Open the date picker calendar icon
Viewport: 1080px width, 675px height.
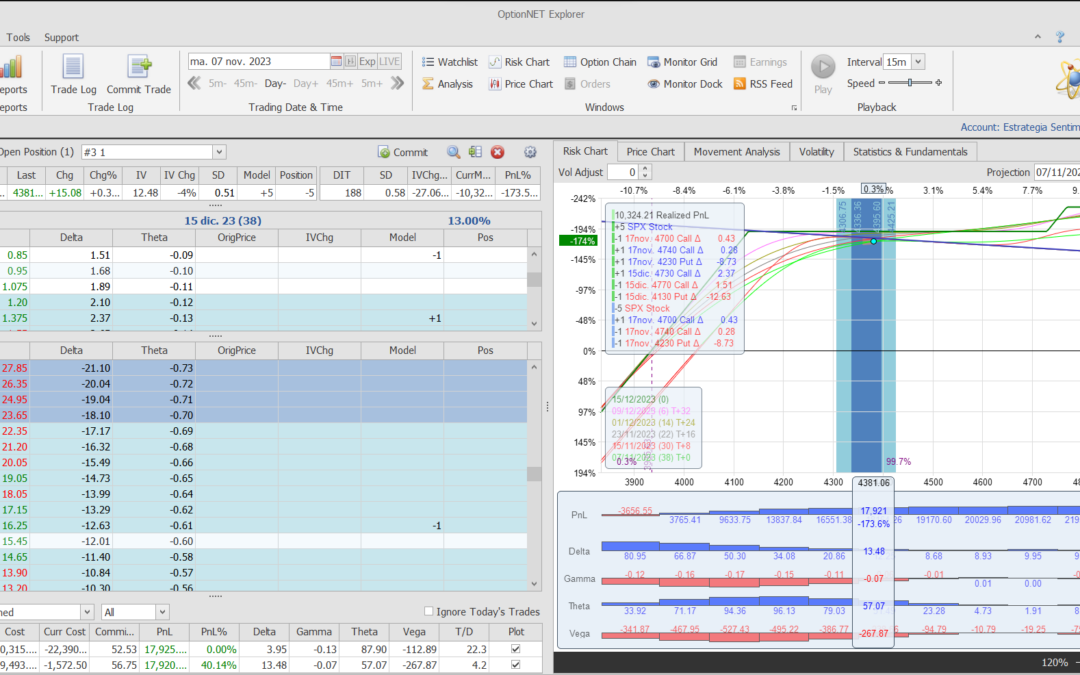(x=336, y=61)
